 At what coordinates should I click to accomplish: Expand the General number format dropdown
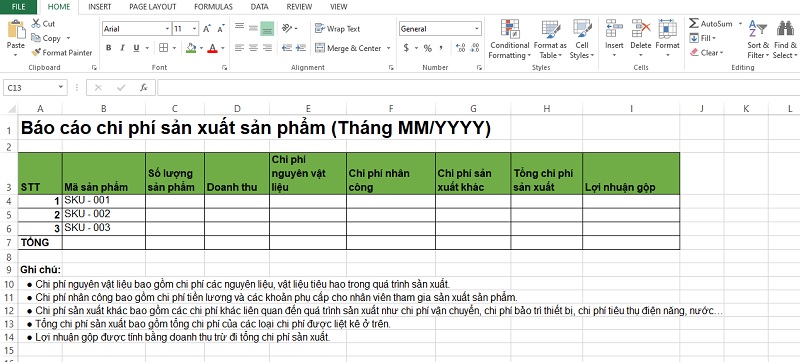pyautogui.click(x=477, y=29)
